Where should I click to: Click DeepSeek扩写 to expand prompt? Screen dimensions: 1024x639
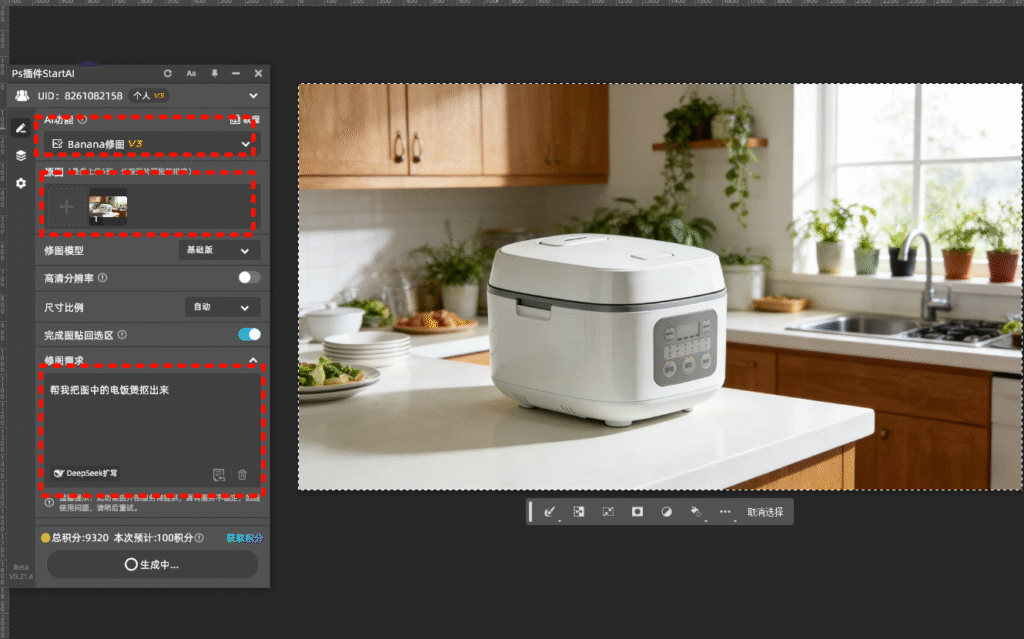click(x=87, y=473)
